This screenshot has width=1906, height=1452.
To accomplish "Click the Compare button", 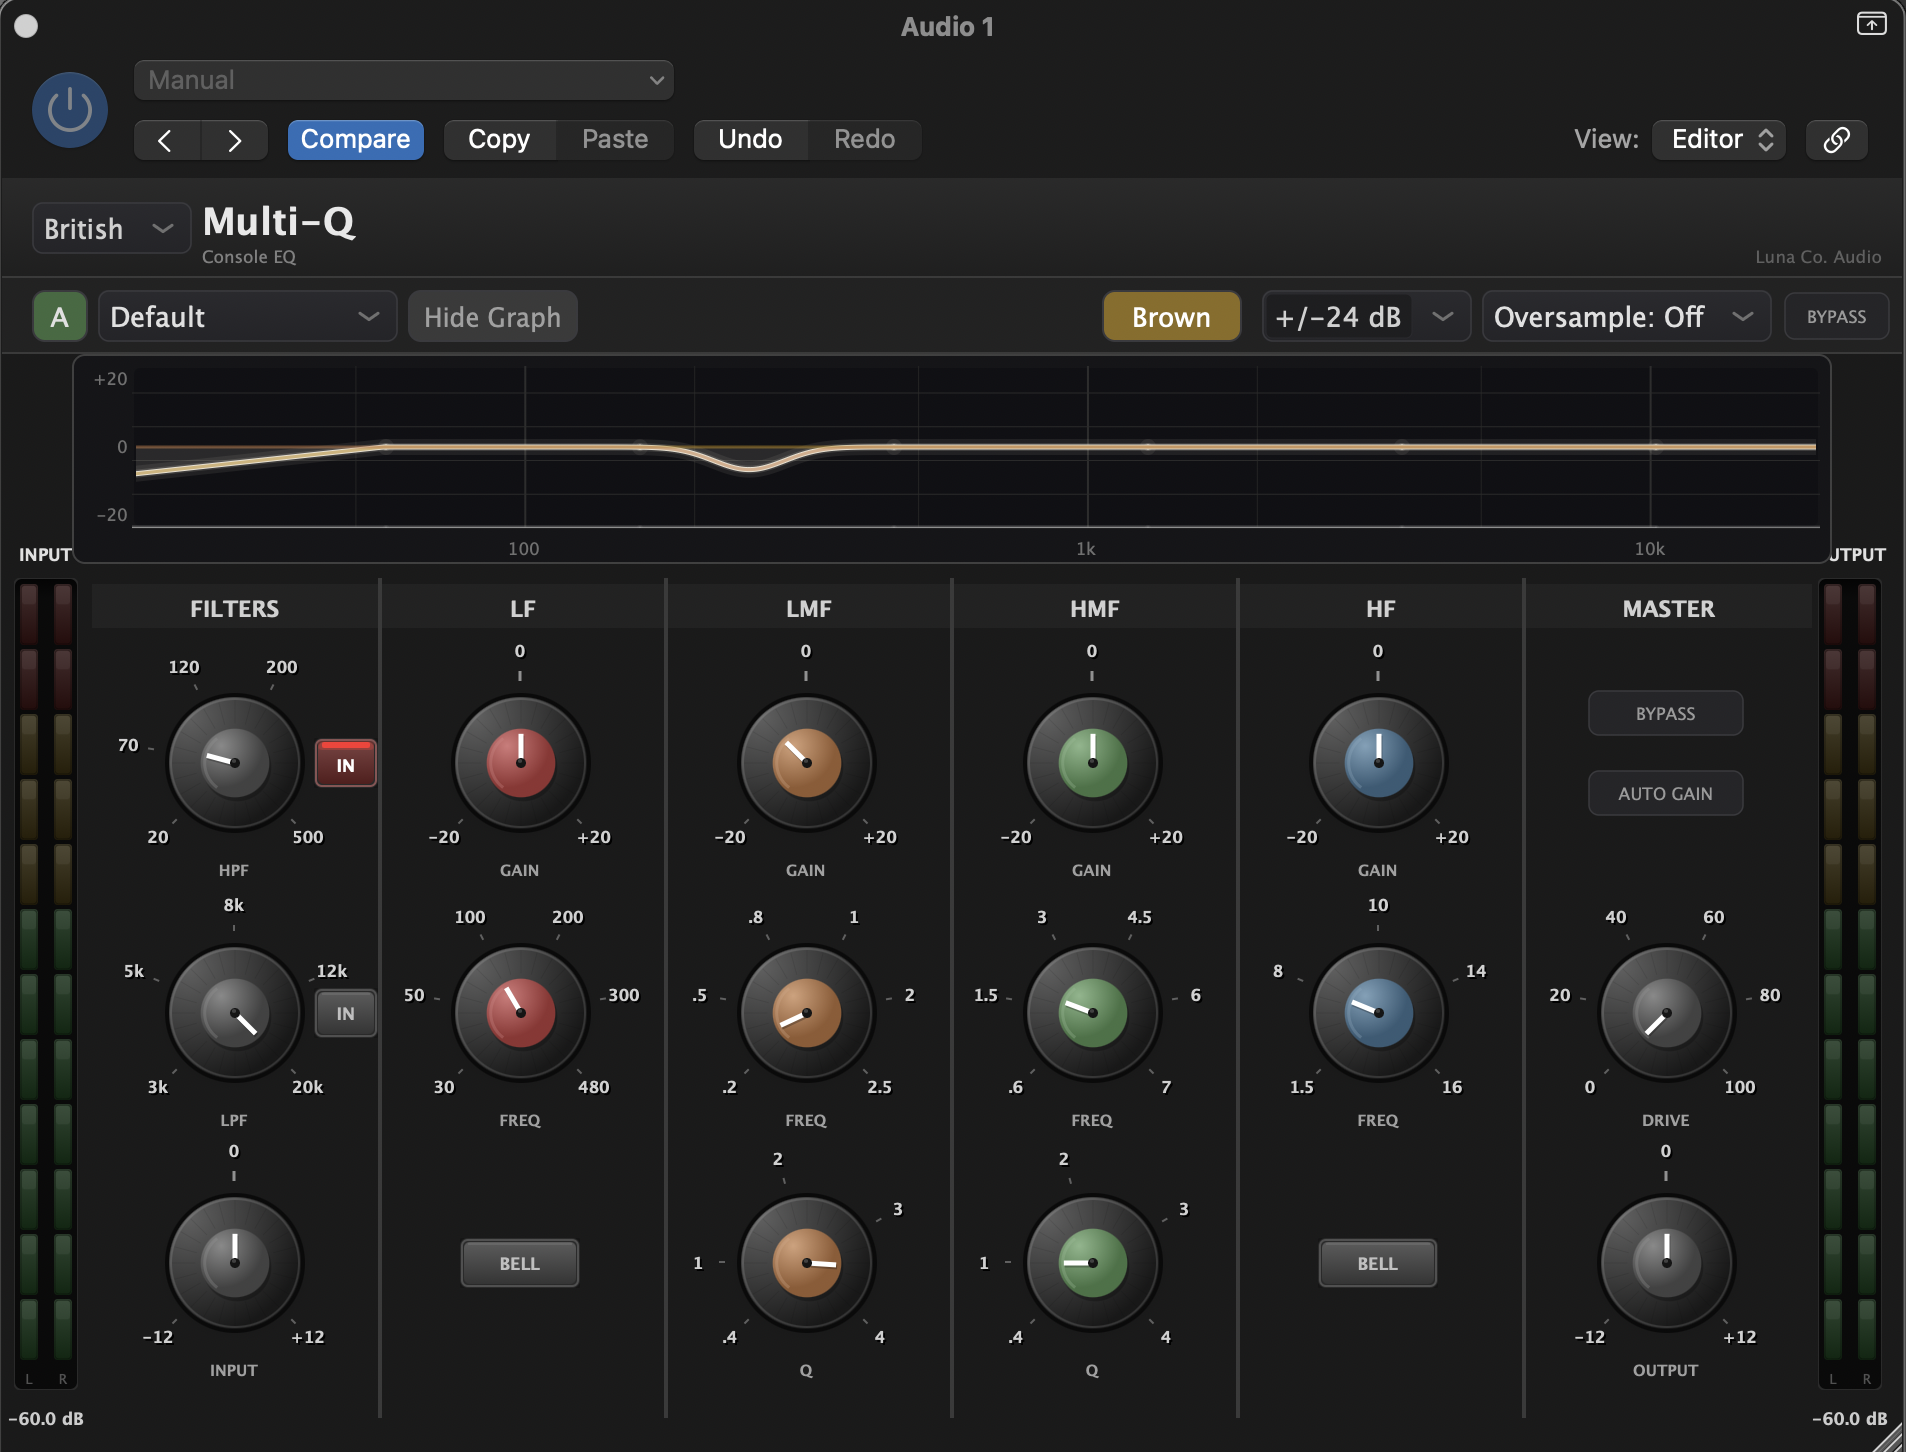I will coord(355,139).
